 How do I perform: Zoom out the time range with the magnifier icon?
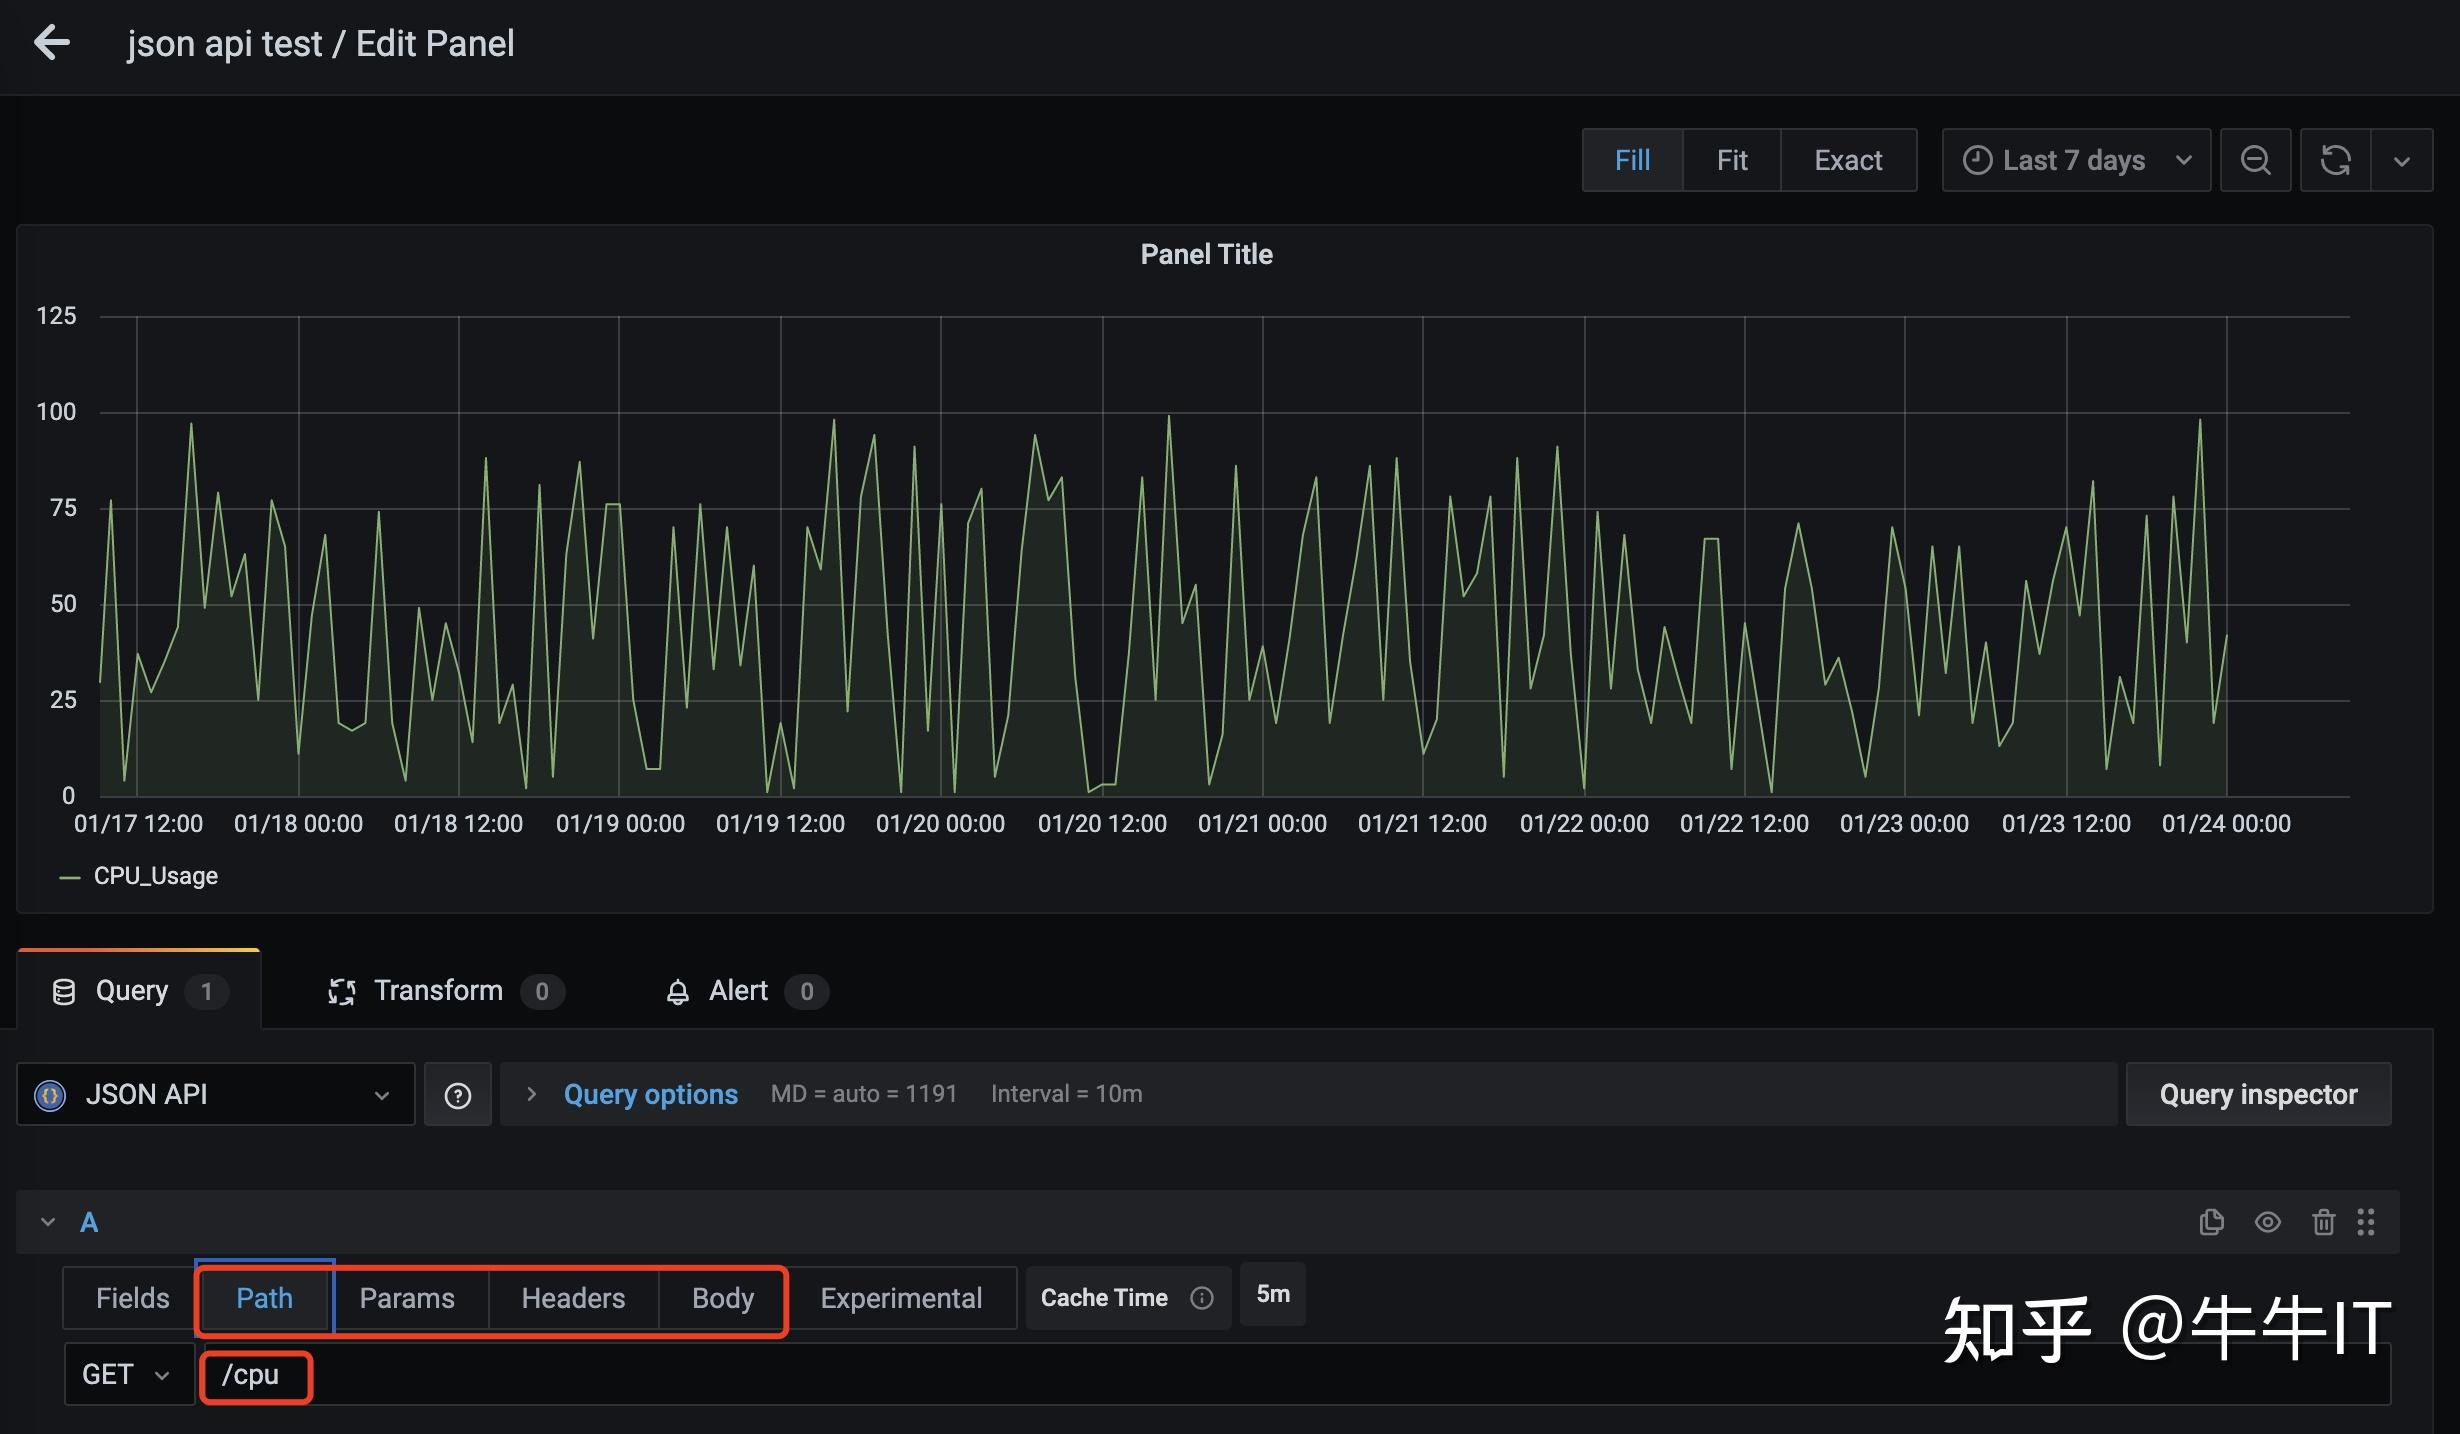[x=2255, y=160]
